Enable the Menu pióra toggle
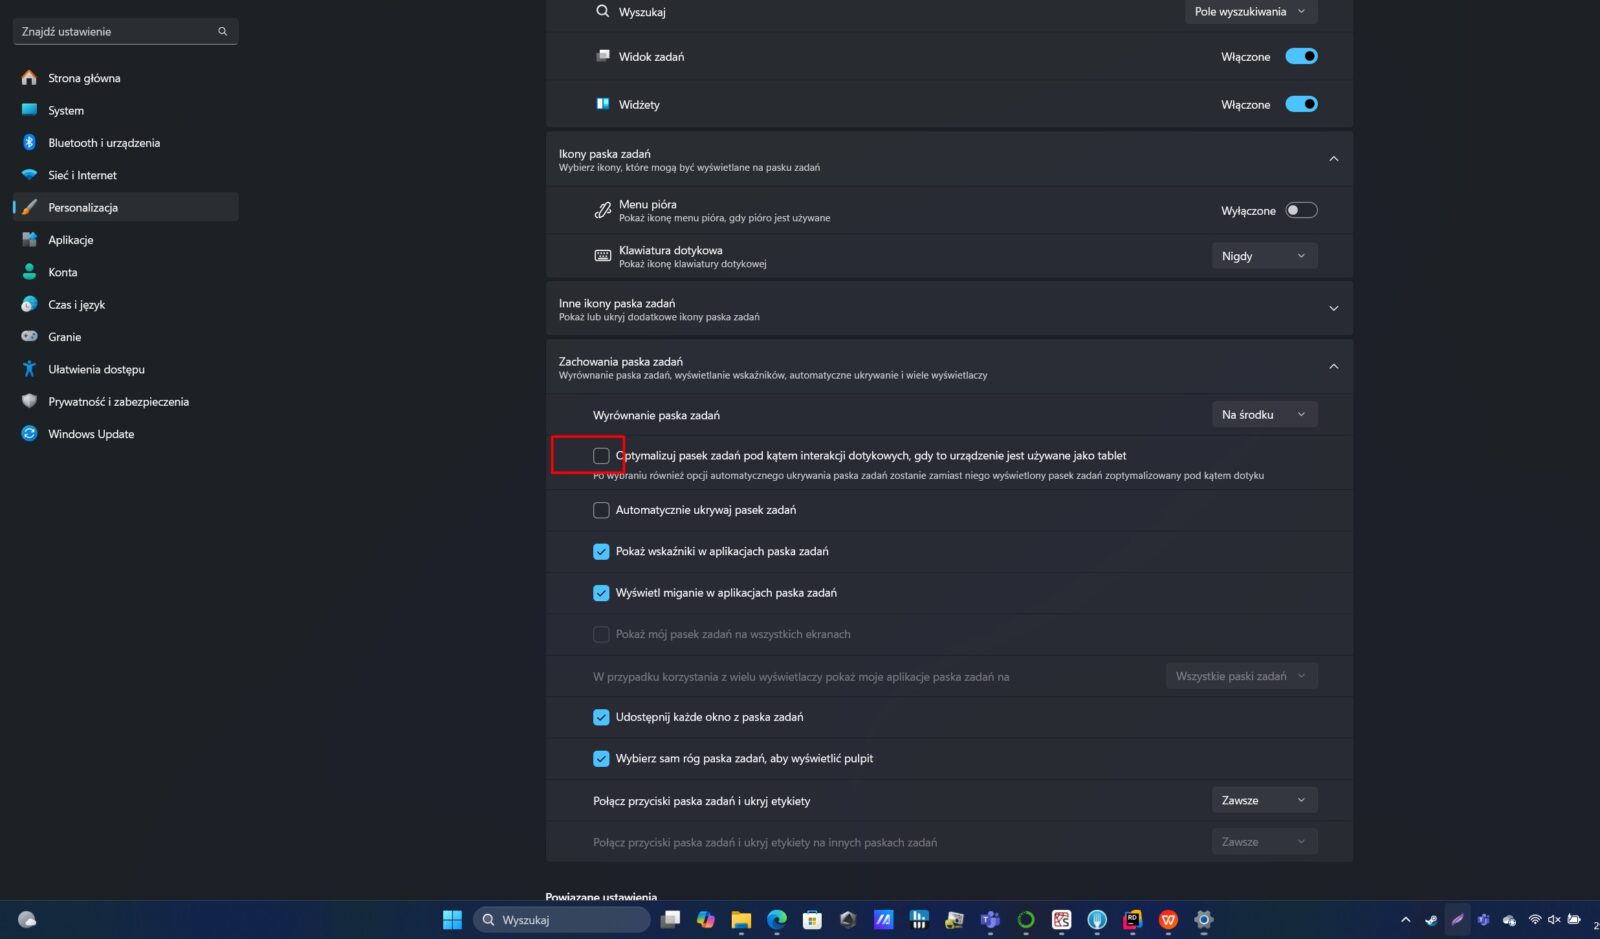Image resolution: width=1600 pixels, height=939 pixels. point(1301,210)
